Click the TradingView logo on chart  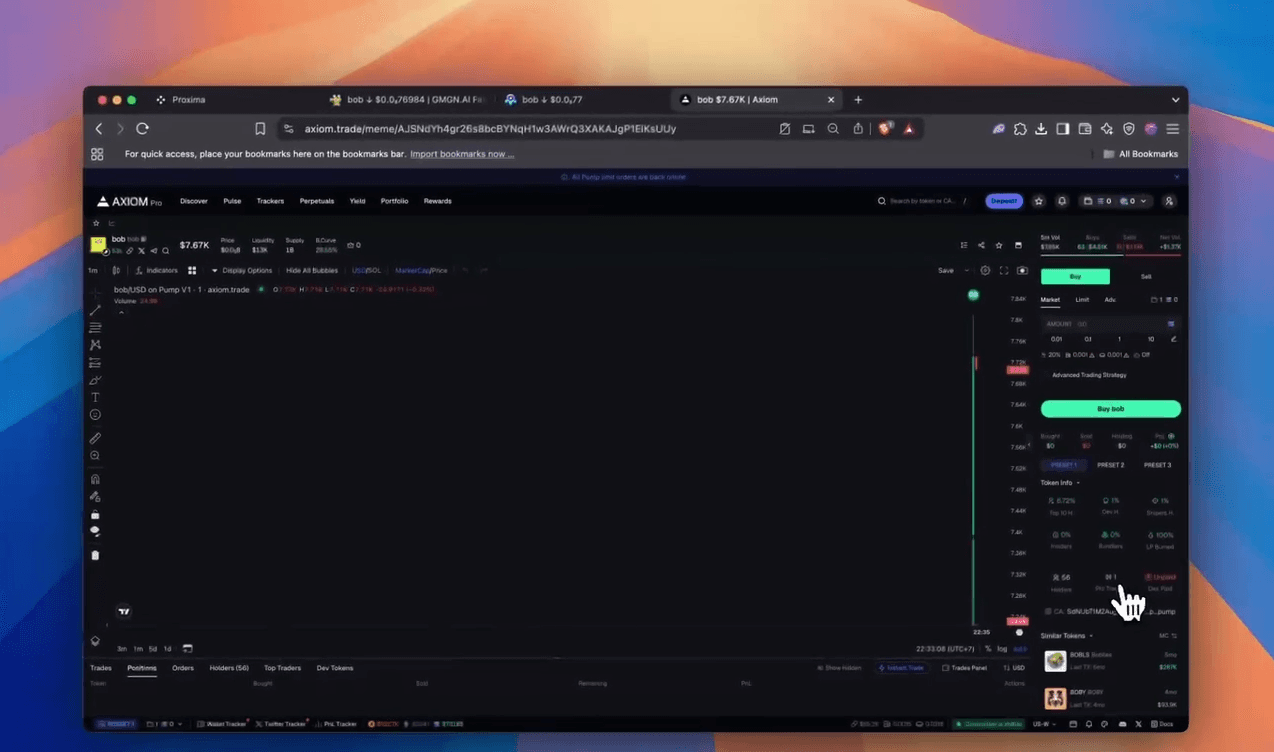[124, 611]
